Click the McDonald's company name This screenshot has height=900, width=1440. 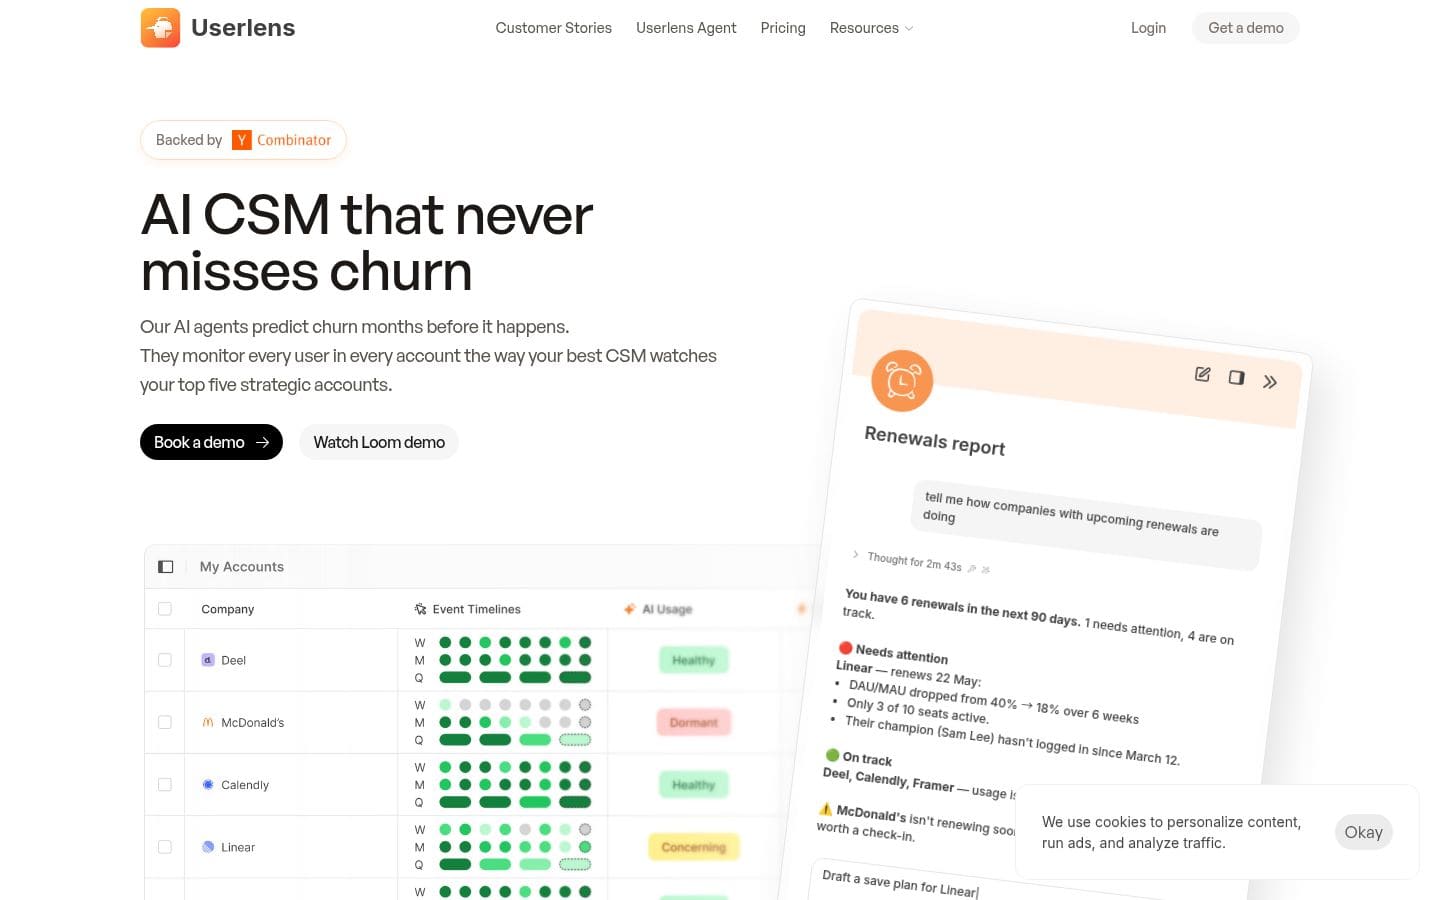coord(252,722)
